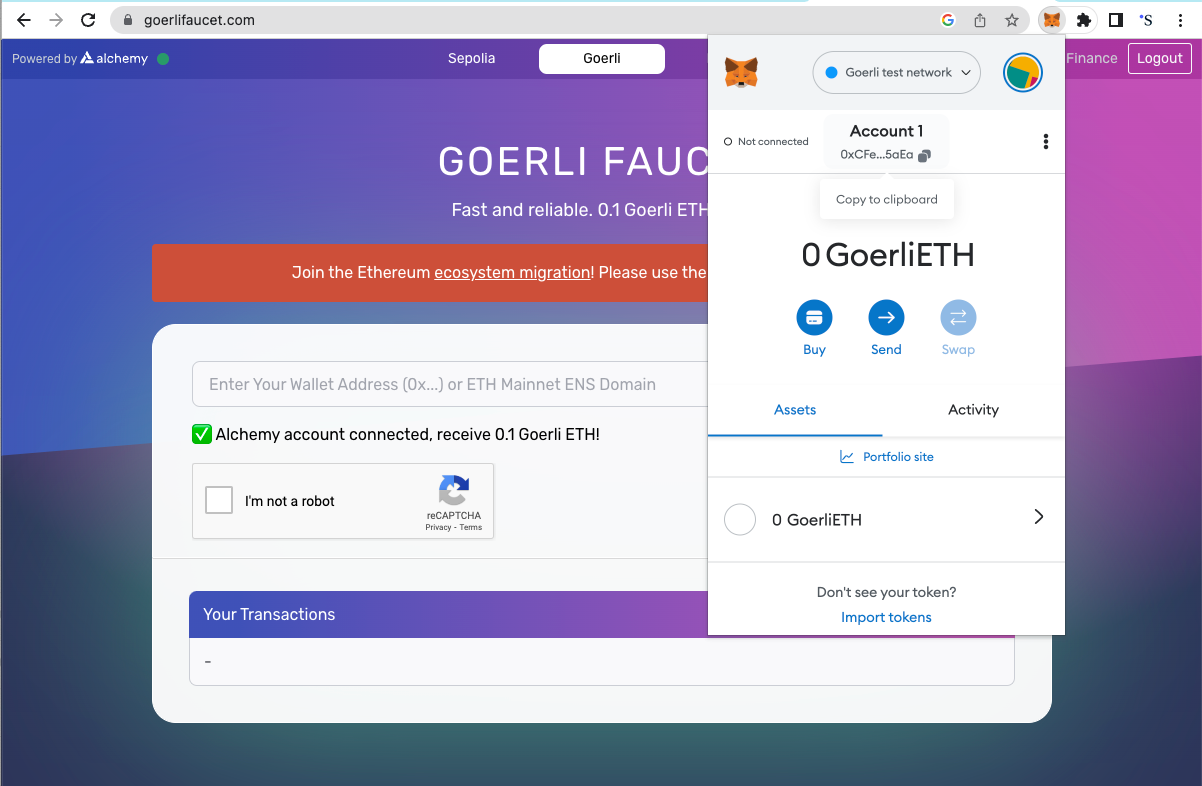Switch to the Sepolia network tab
The image size is (1202, 786).
pos(472,59)
